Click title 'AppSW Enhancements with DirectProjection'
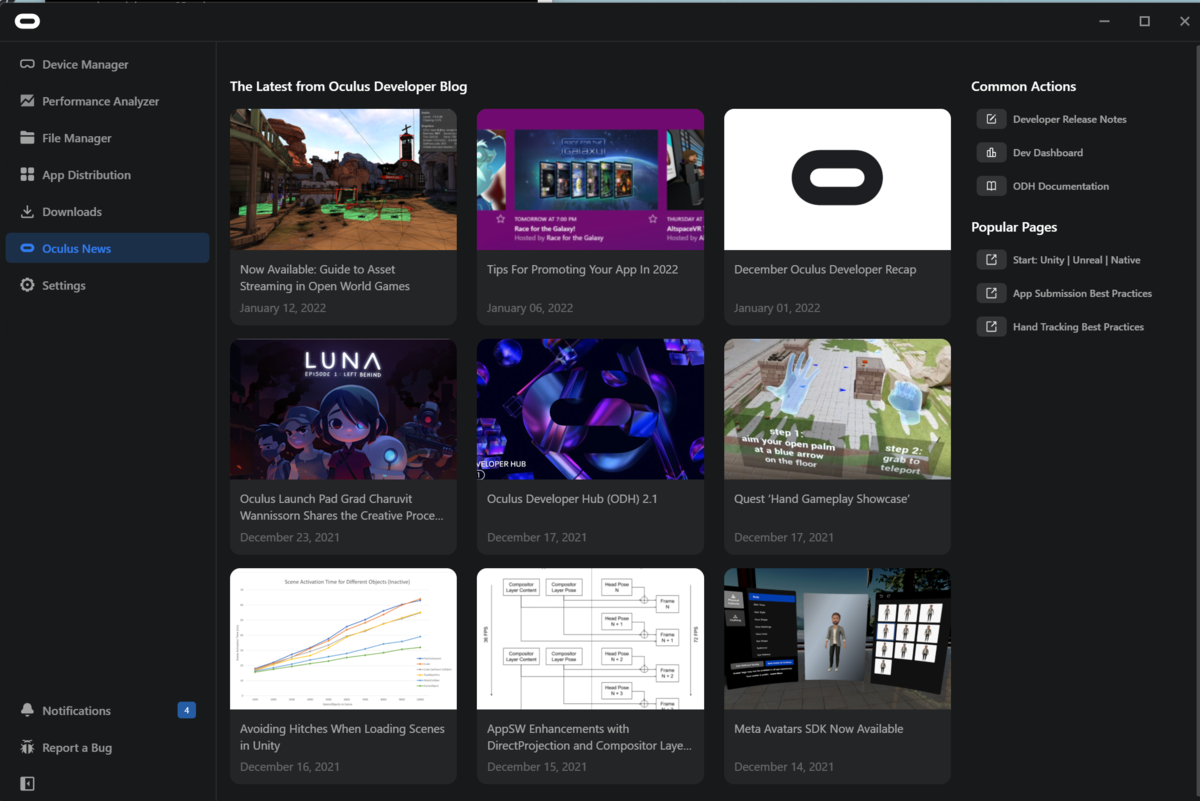The image size is (1200, 801). tap(589, 737)
